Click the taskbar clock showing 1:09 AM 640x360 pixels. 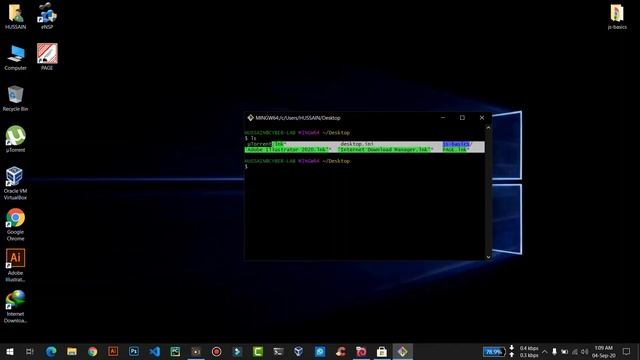click(x=603, y=351)
